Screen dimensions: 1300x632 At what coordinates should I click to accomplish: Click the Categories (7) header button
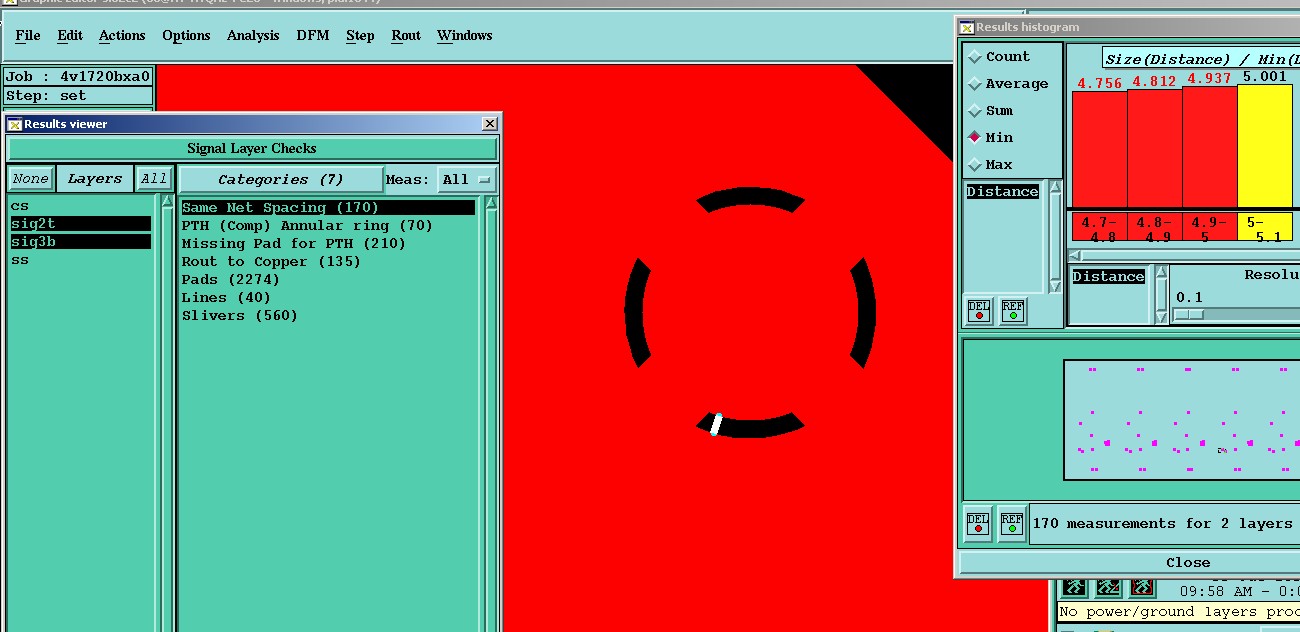click(x=281, y=180)
